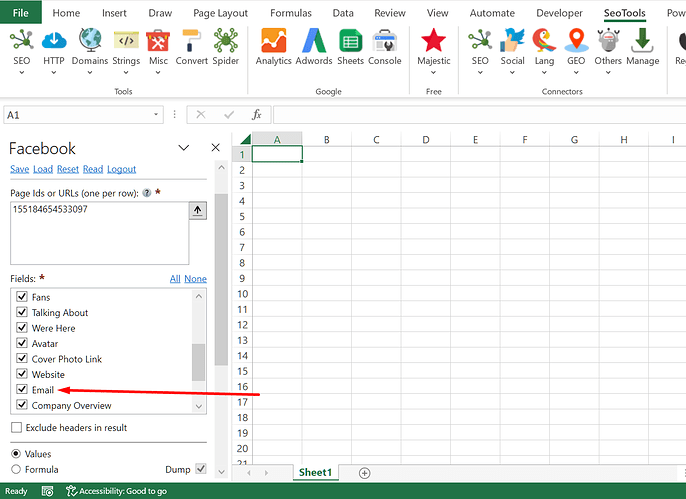This screenshot has width=686, height=499.
Task: Click the confirm checkmark in formula bar
Action: pyautogui.click(x=228, y=115)
